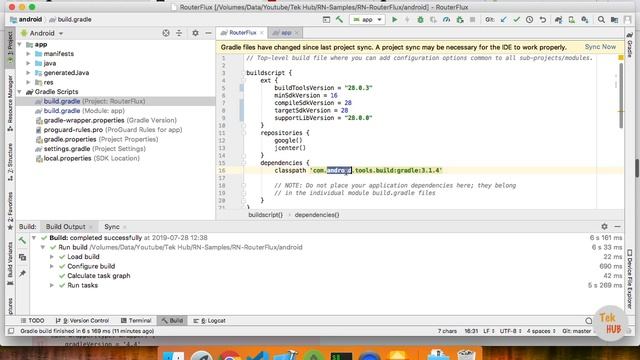
Task: Hide the Project panel with minus icon
Action: pos(209,33)
